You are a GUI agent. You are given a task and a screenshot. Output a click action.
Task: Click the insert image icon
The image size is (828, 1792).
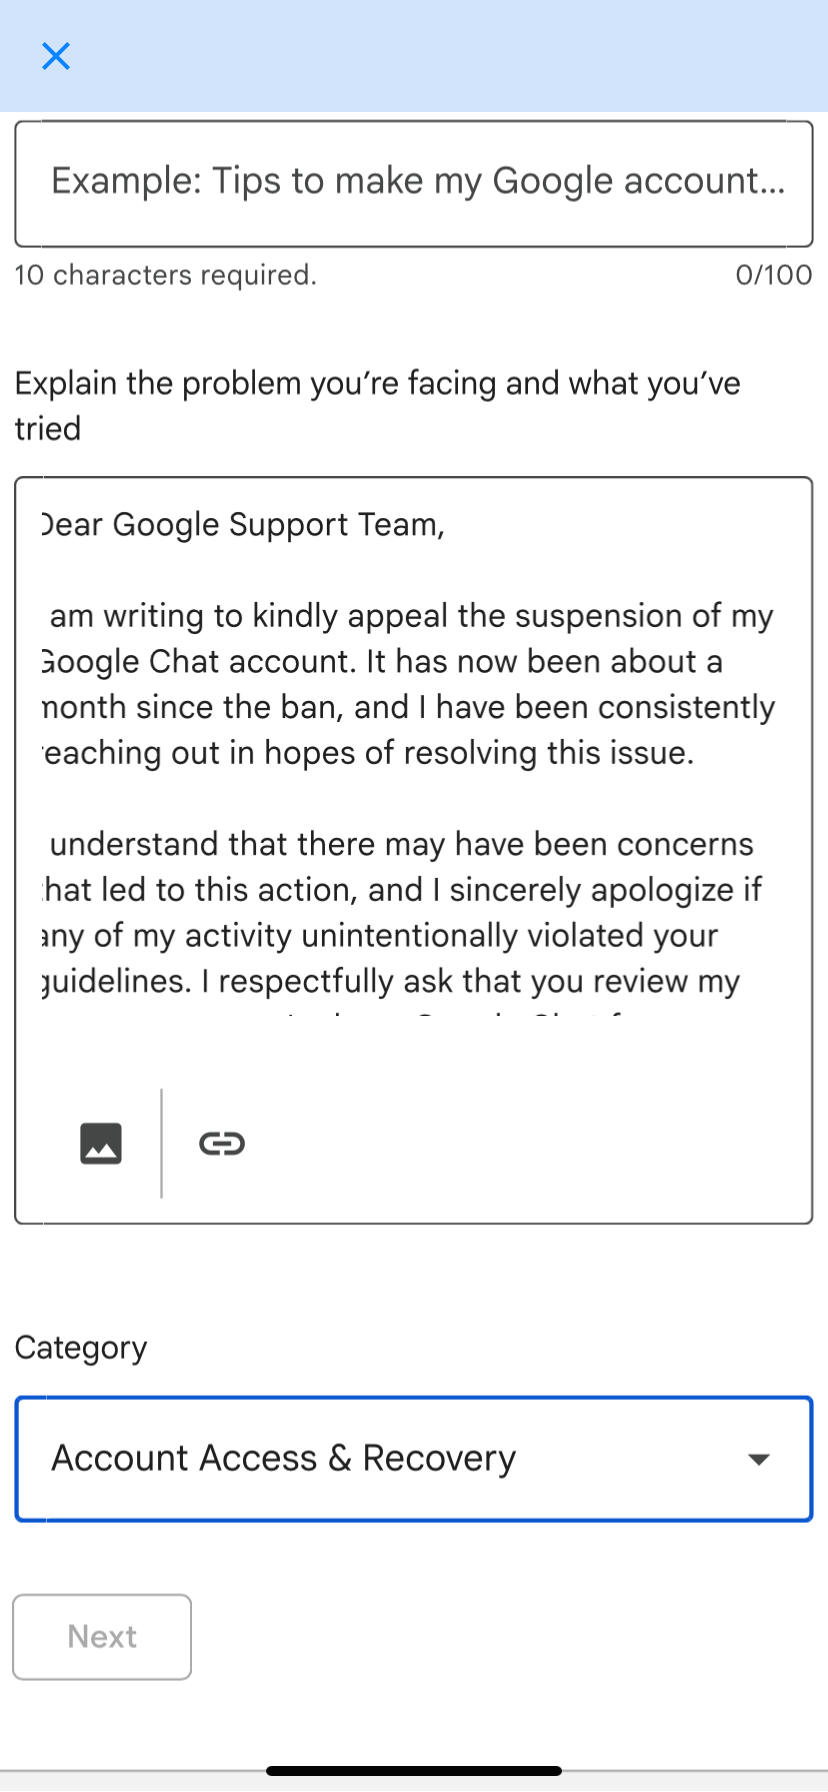coord(101,1143)
